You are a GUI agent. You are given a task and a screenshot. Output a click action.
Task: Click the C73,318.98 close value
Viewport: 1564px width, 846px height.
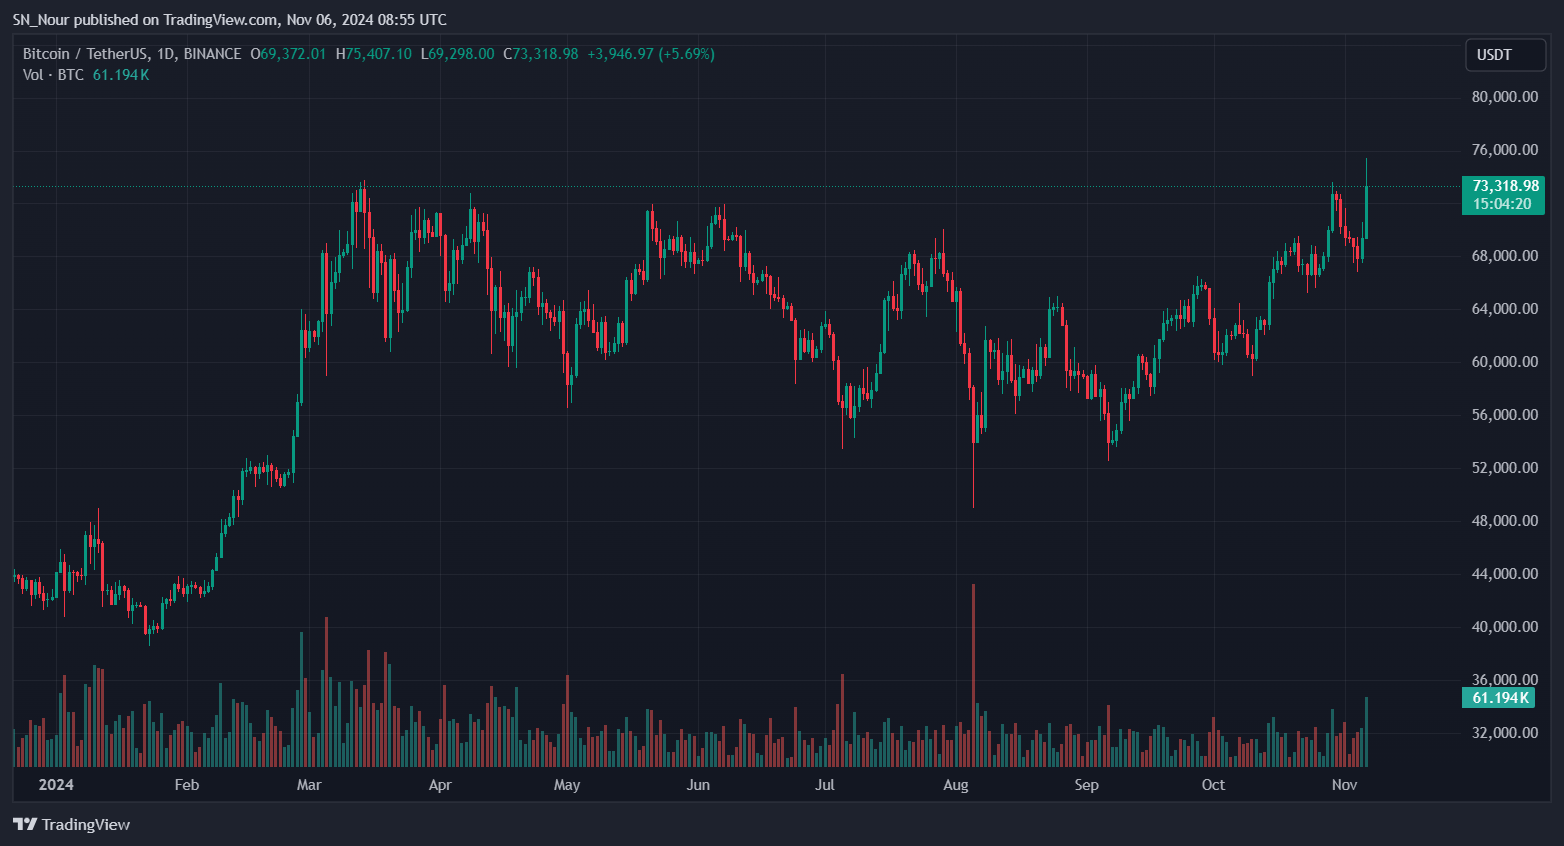(x=541, y=54)
